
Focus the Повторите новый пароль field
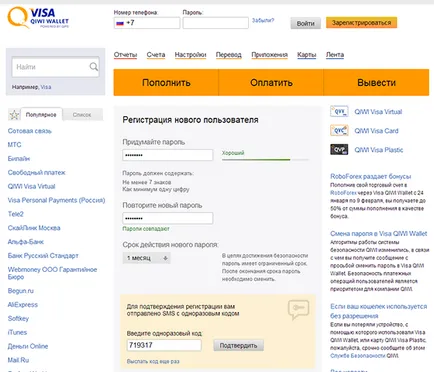168,218
